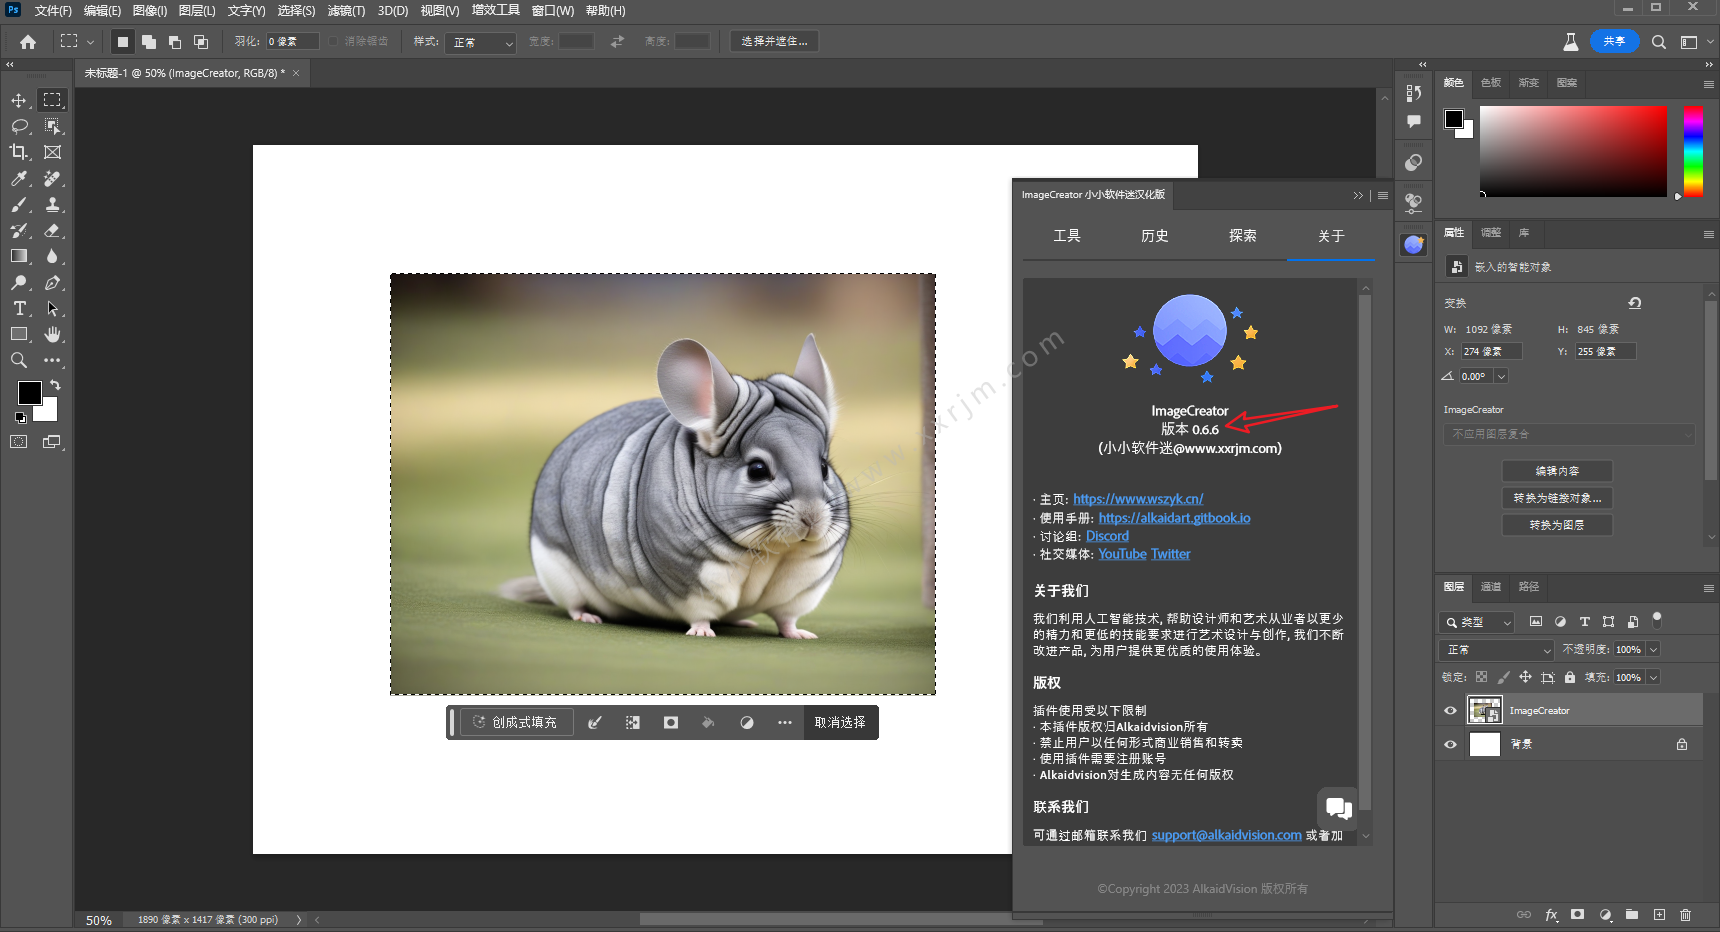The height and width of the screenshot is (932, 1720).
Task: Open the opacity 100% dropdown arrow
Action: point(1653,650)
